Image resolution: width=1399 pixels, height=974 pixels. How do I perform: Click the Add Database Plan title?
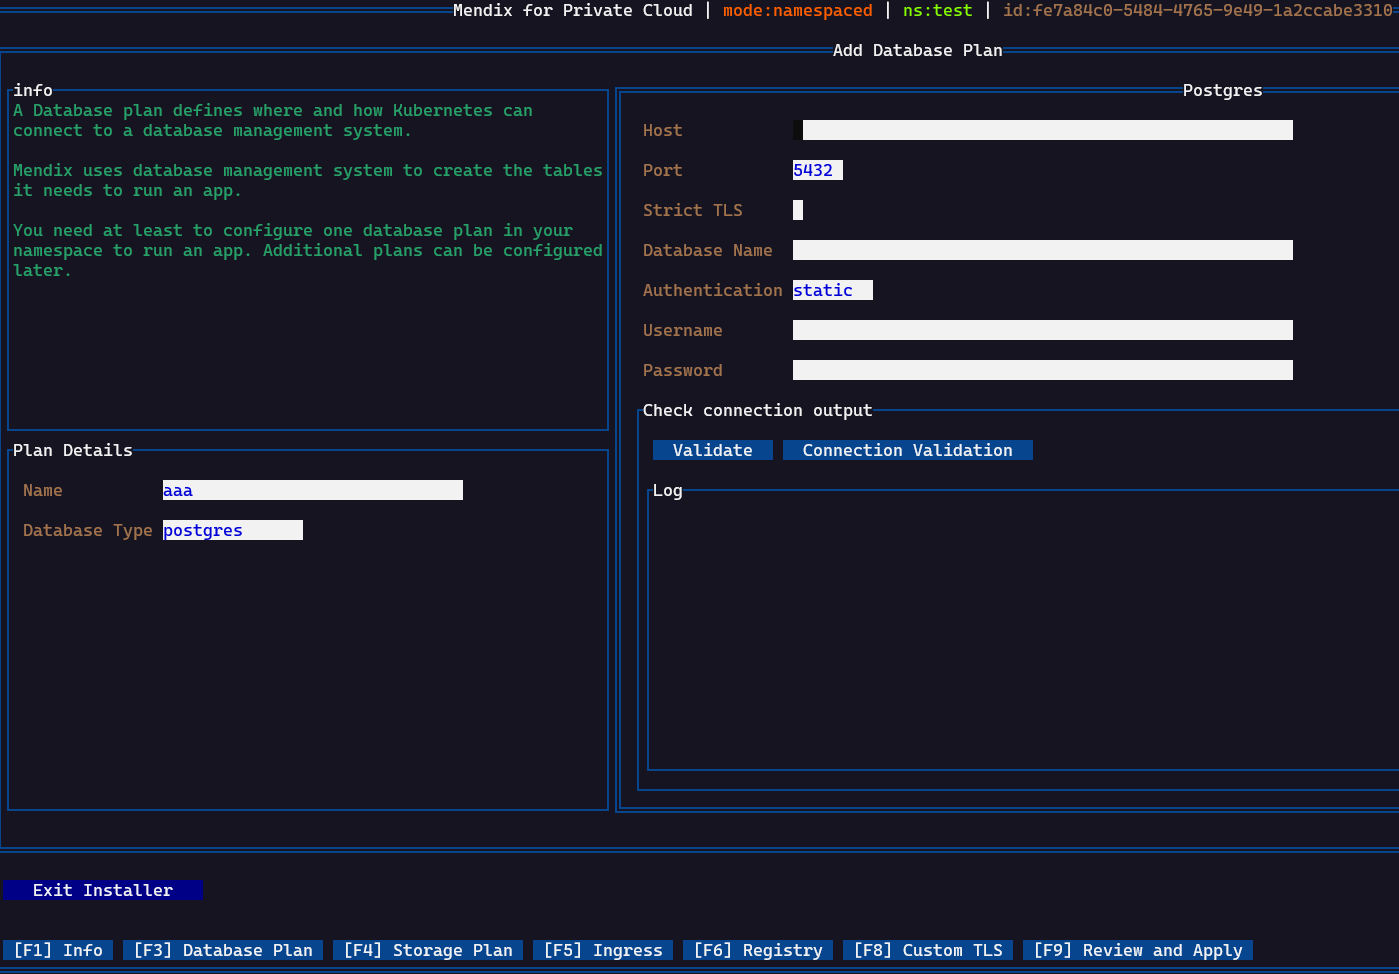[918, 50]
